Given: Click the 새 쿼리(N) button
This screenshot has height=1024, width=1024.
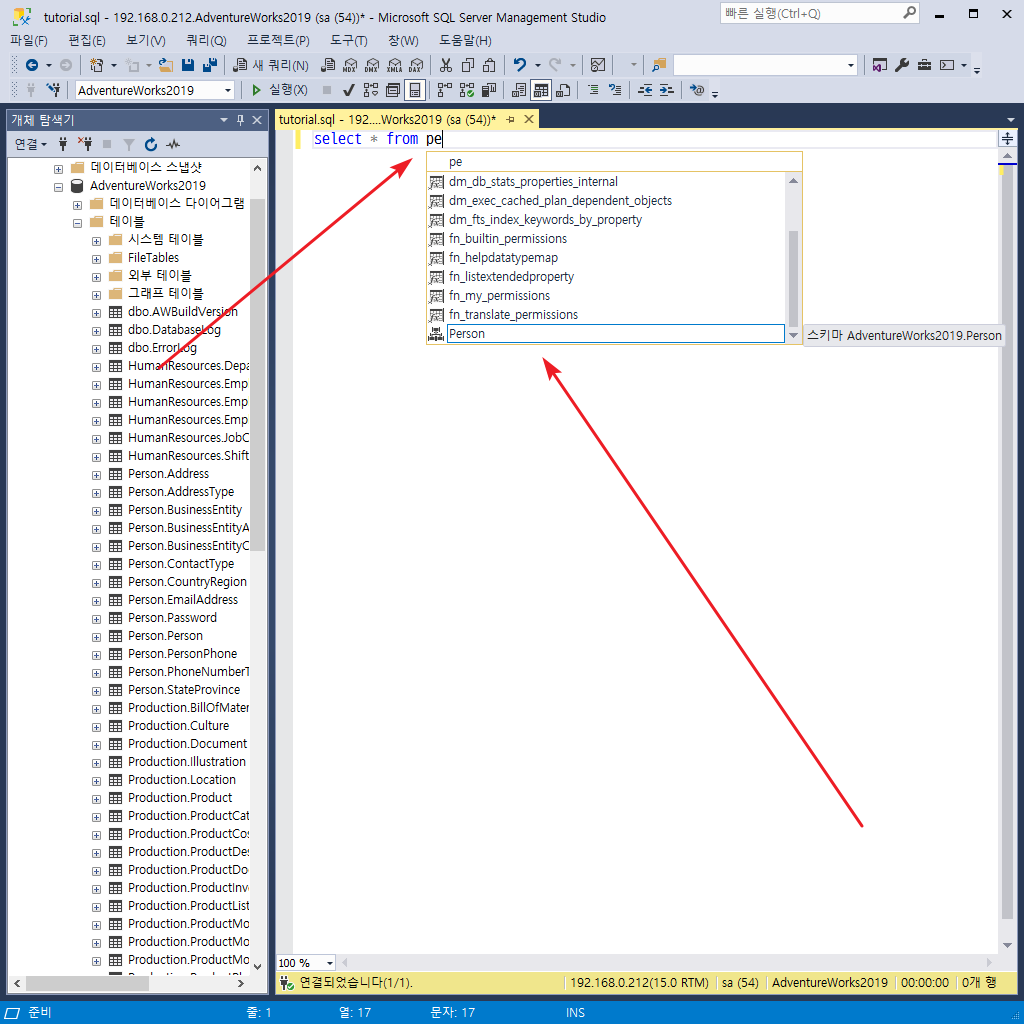Looking at the screenshot, I should (272, 65).
